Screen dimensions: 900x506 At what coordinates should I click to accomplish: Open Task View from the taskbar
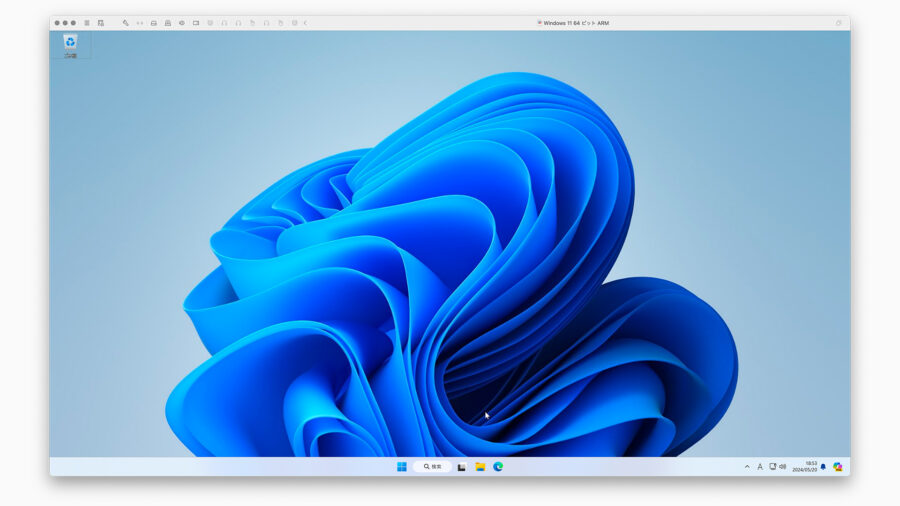pyautogui.click(x=461, y=467)
